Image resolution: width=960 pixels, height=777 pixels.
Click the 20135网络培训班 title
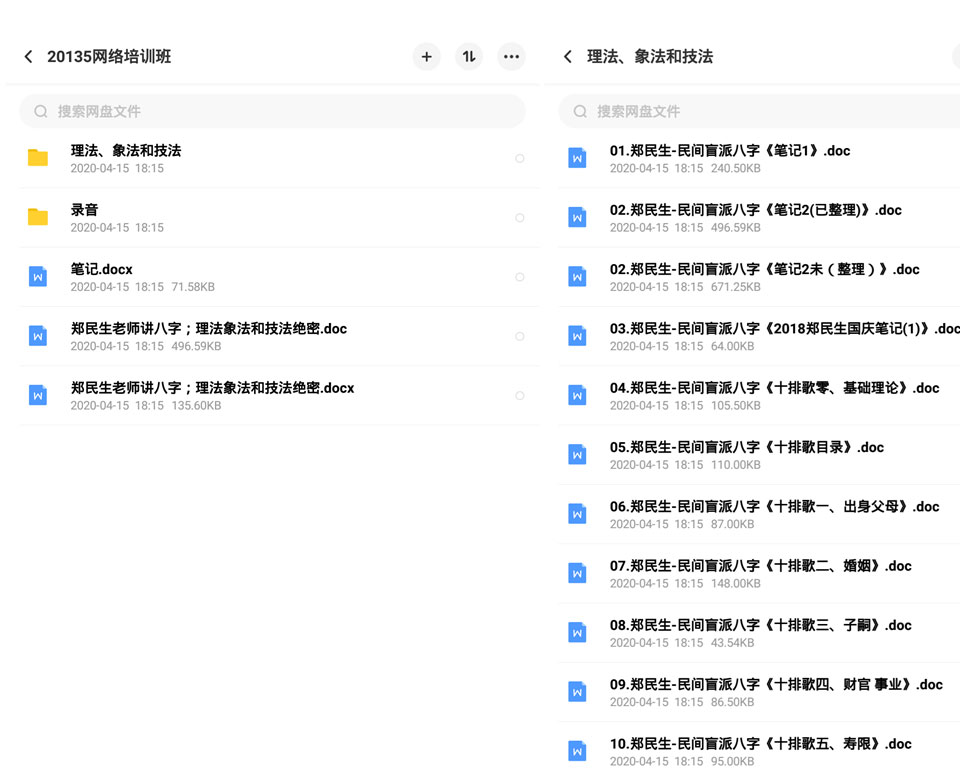(109, 57)
